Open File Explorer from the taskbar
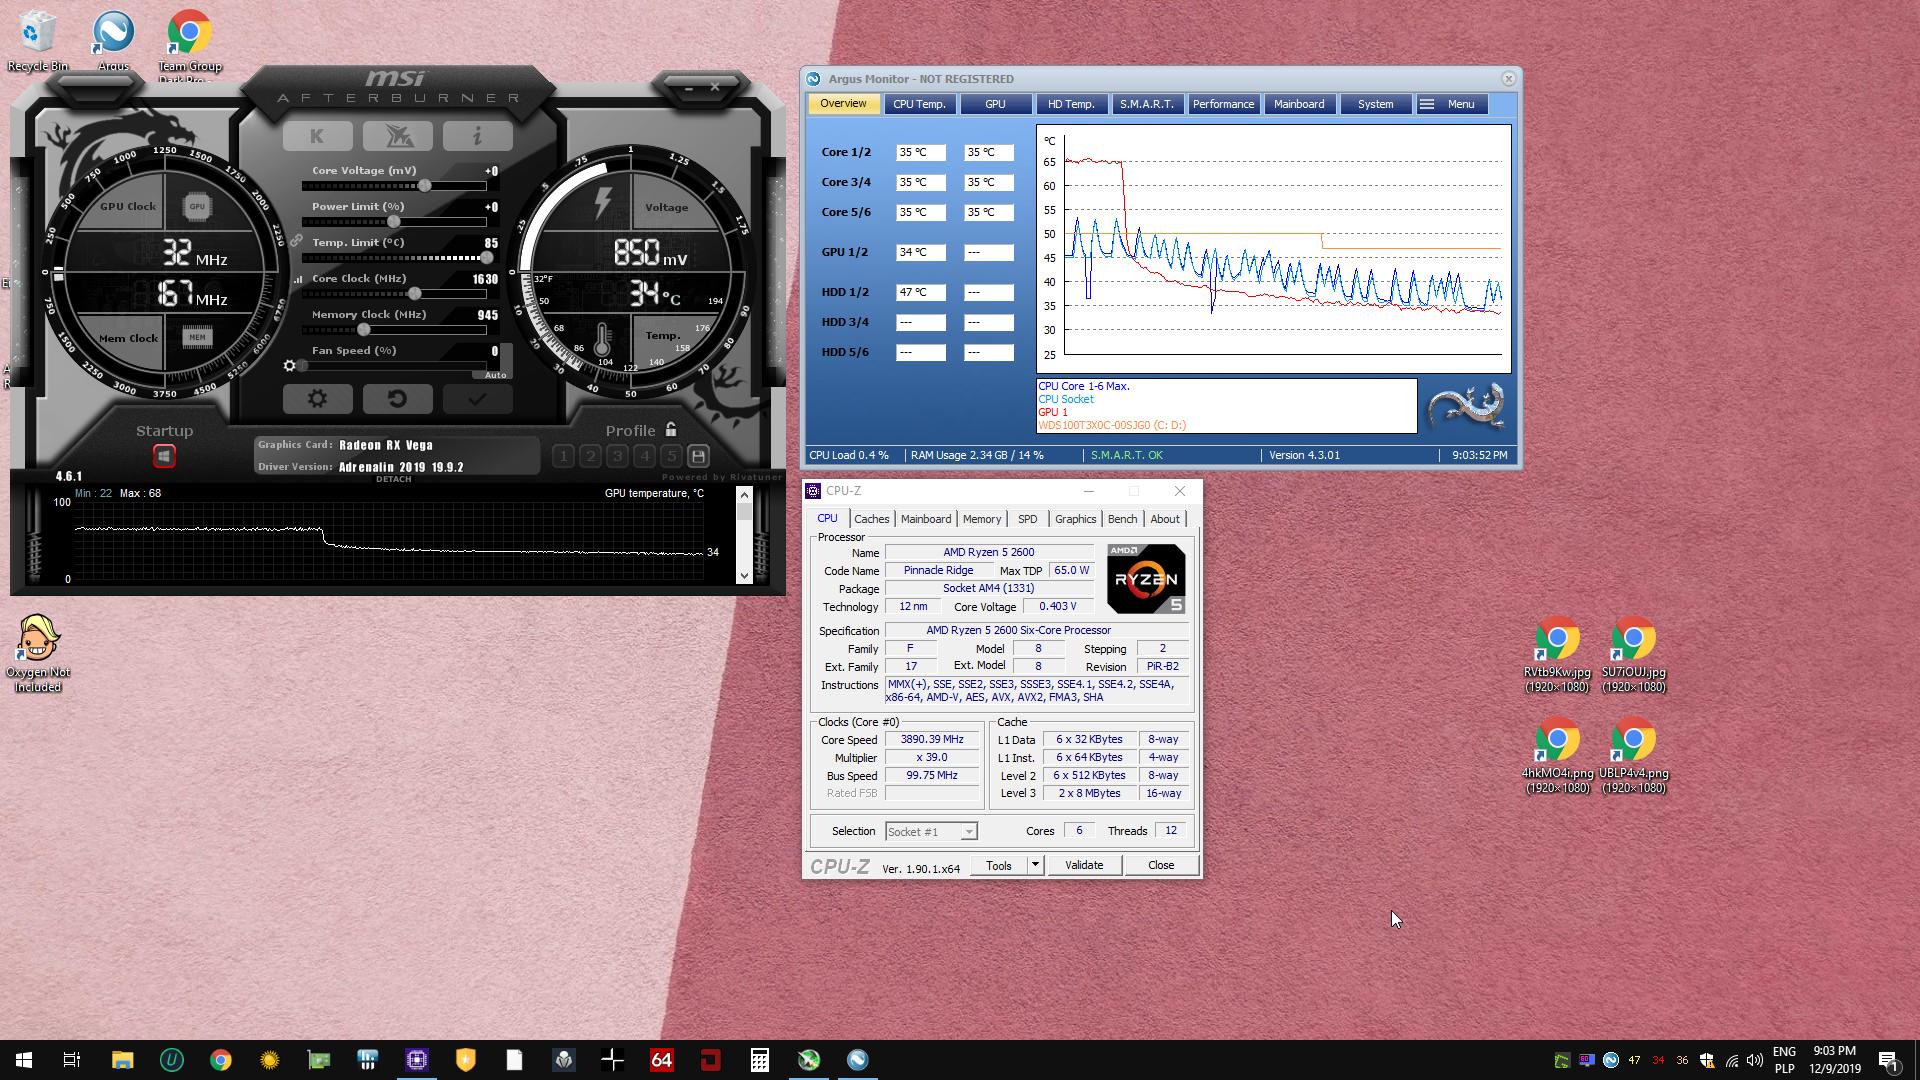Viewport: 1920px width, 1080px height. click(x=122, y=1060)
